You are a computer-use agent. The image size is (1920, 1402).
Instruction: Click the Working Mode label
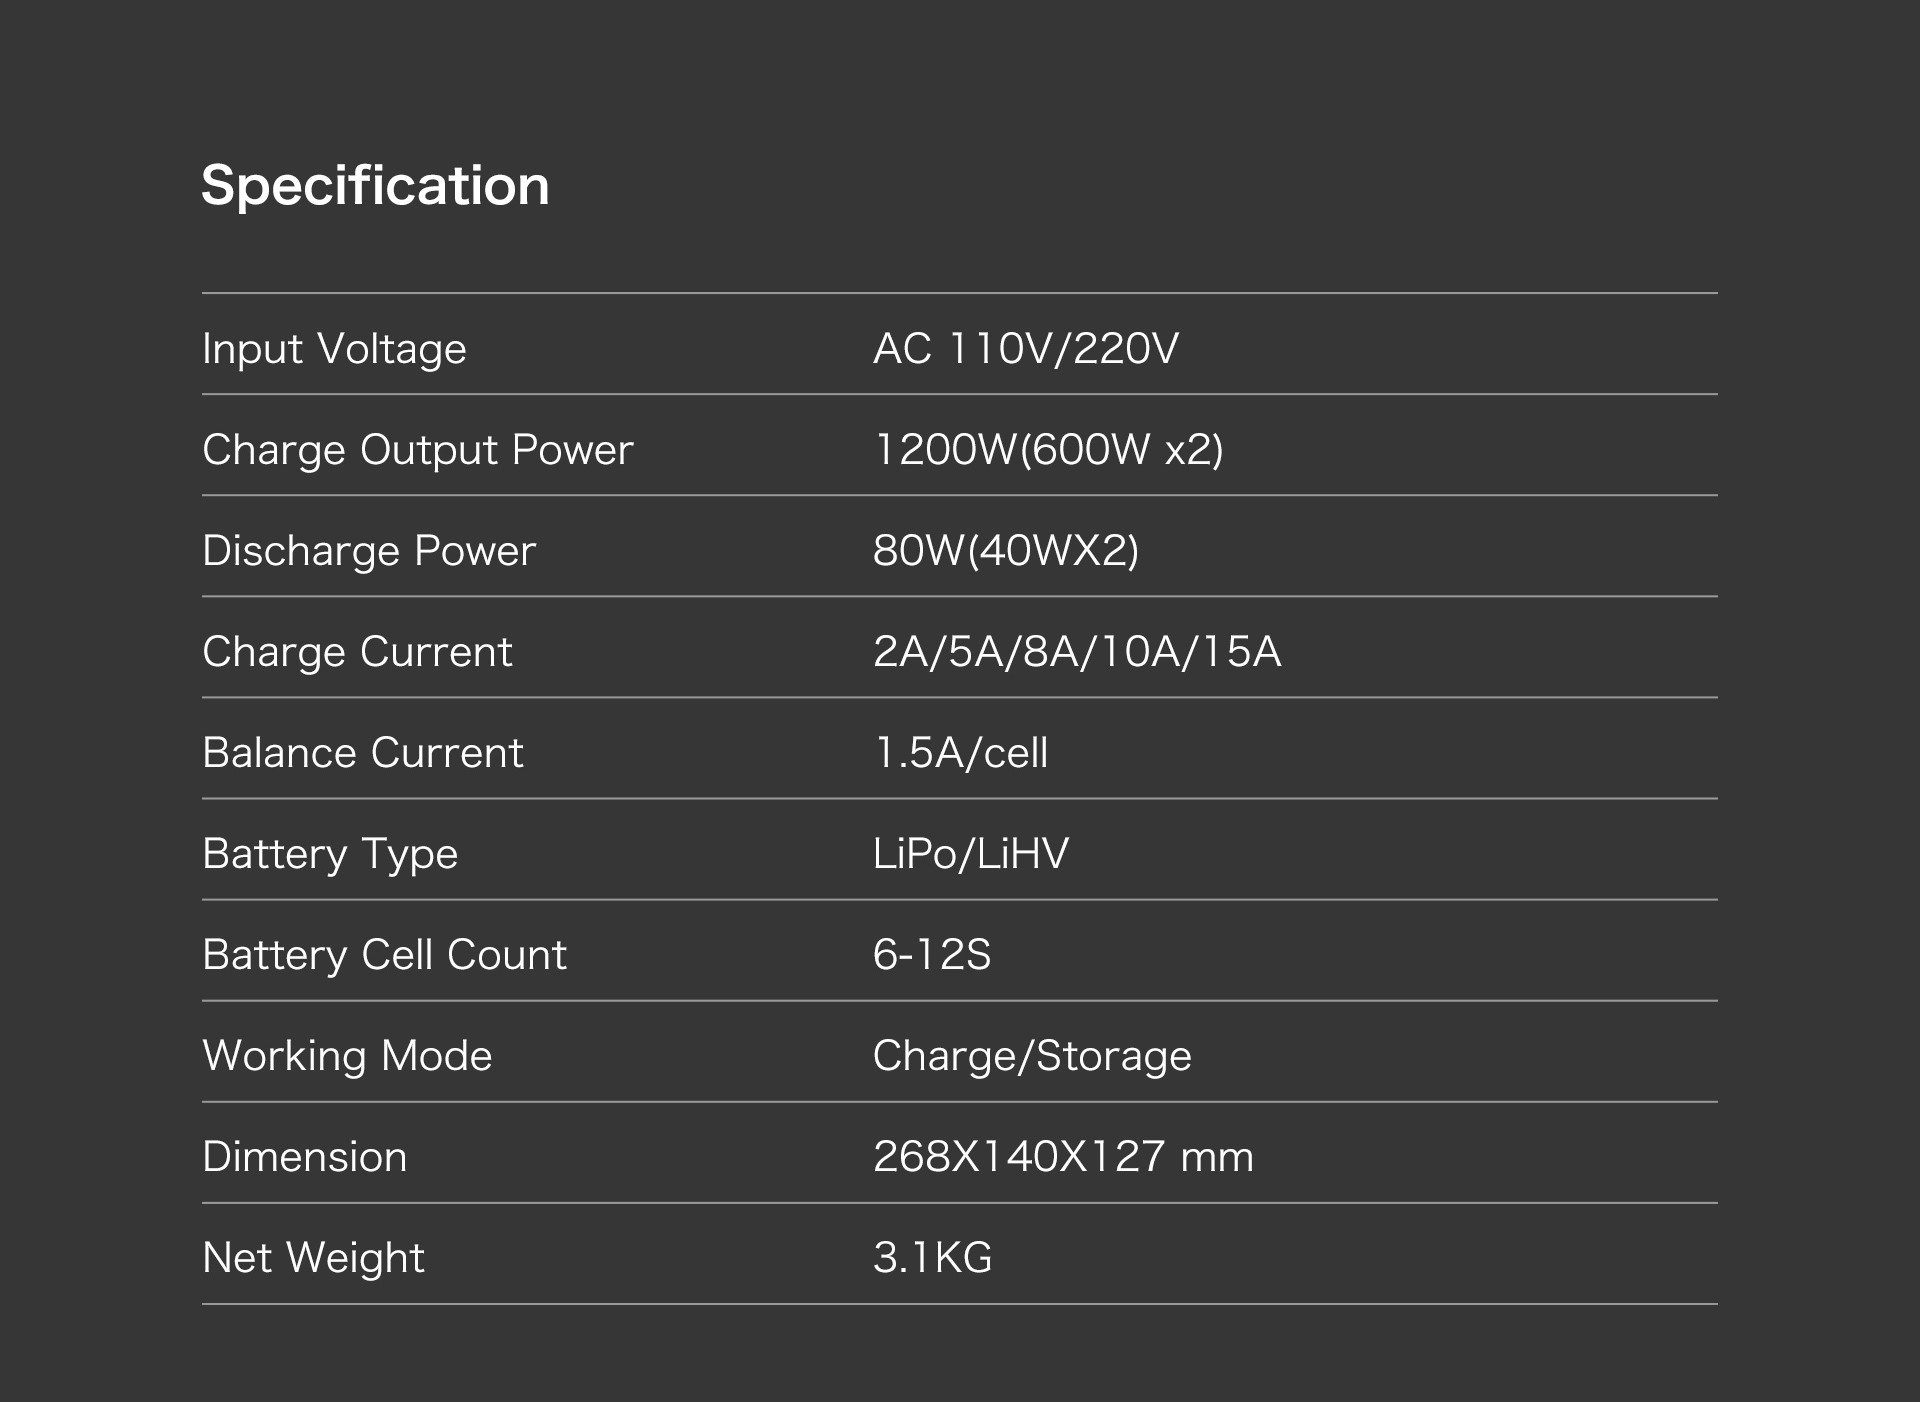pos(347,1056)
